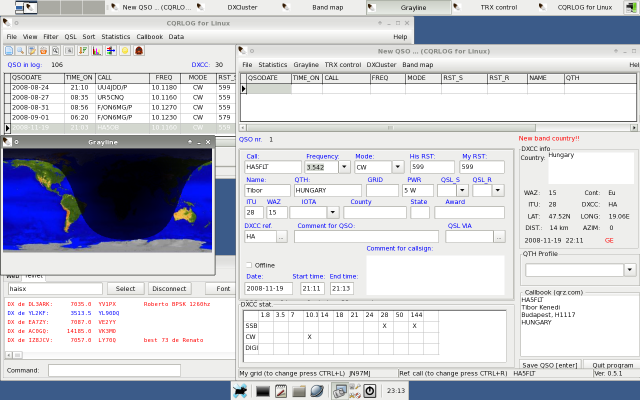Click the colored bar chart statistics icon

coord(97,51)
